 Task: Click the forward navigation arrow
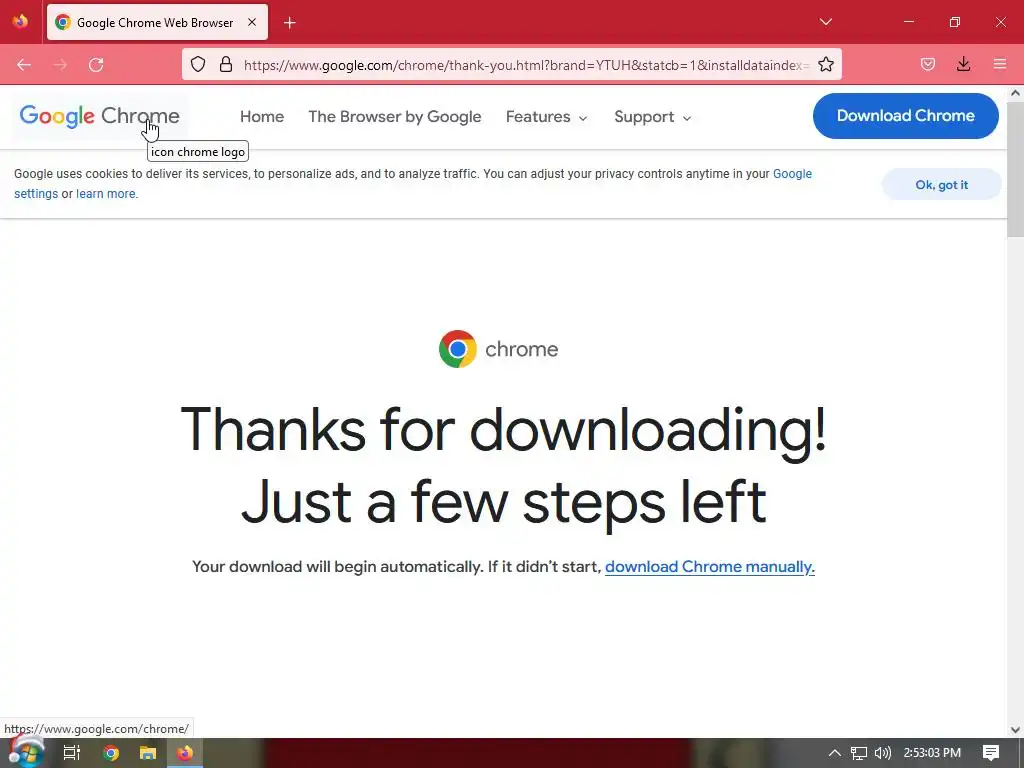(60, 65)
